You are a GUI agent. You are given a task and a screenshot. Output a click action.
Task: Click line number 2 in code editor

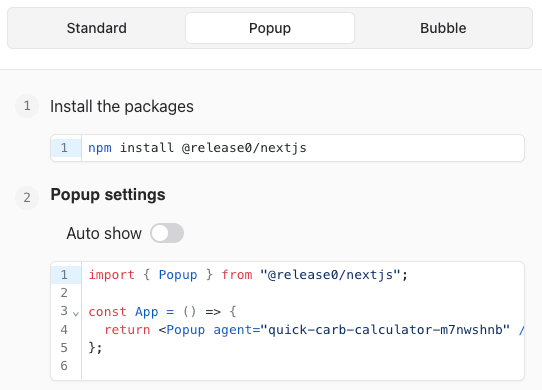[64, 293]
